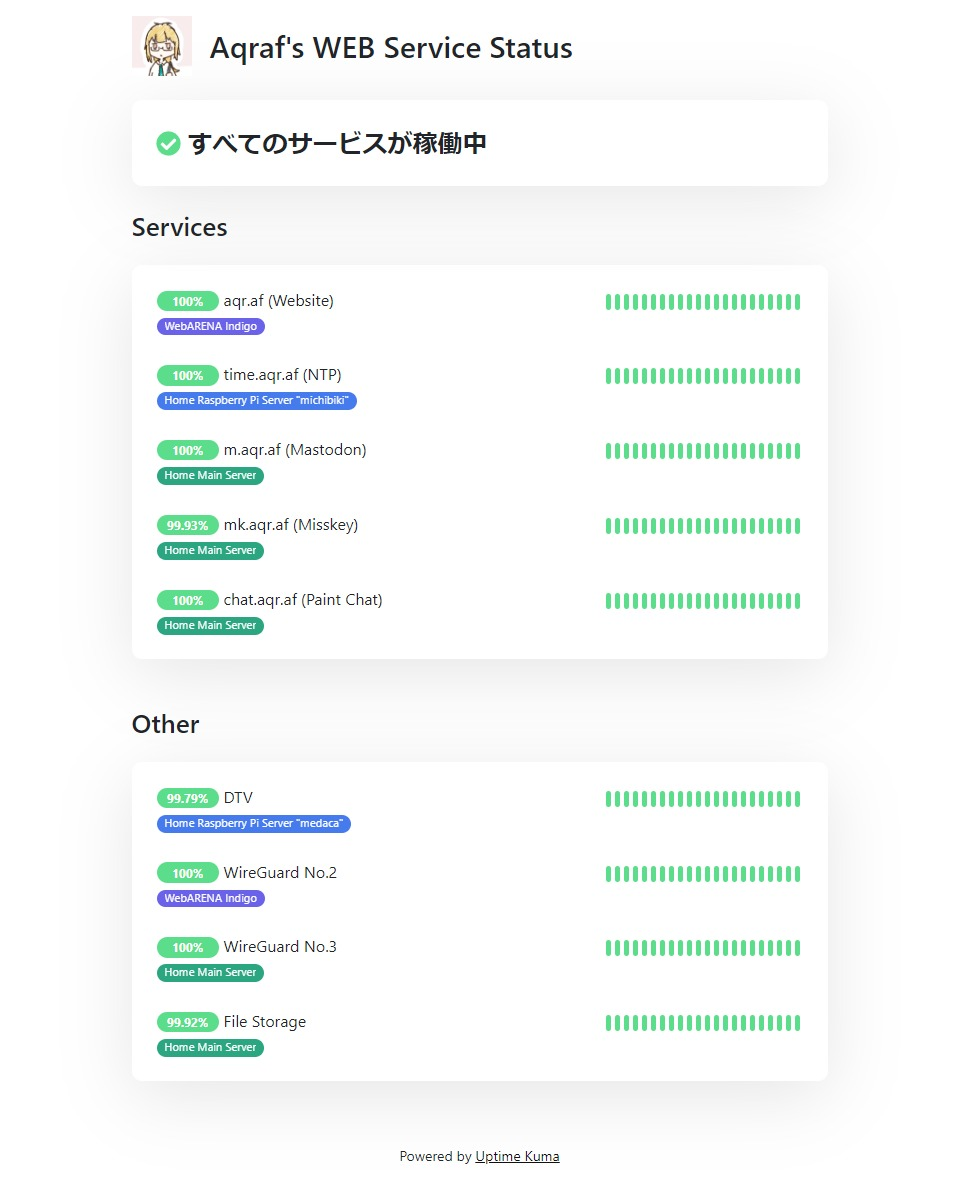Click the WireGuard No.2 monitor name
Viewport: 959px width, 1190px height.
click(x=280, y=873)
